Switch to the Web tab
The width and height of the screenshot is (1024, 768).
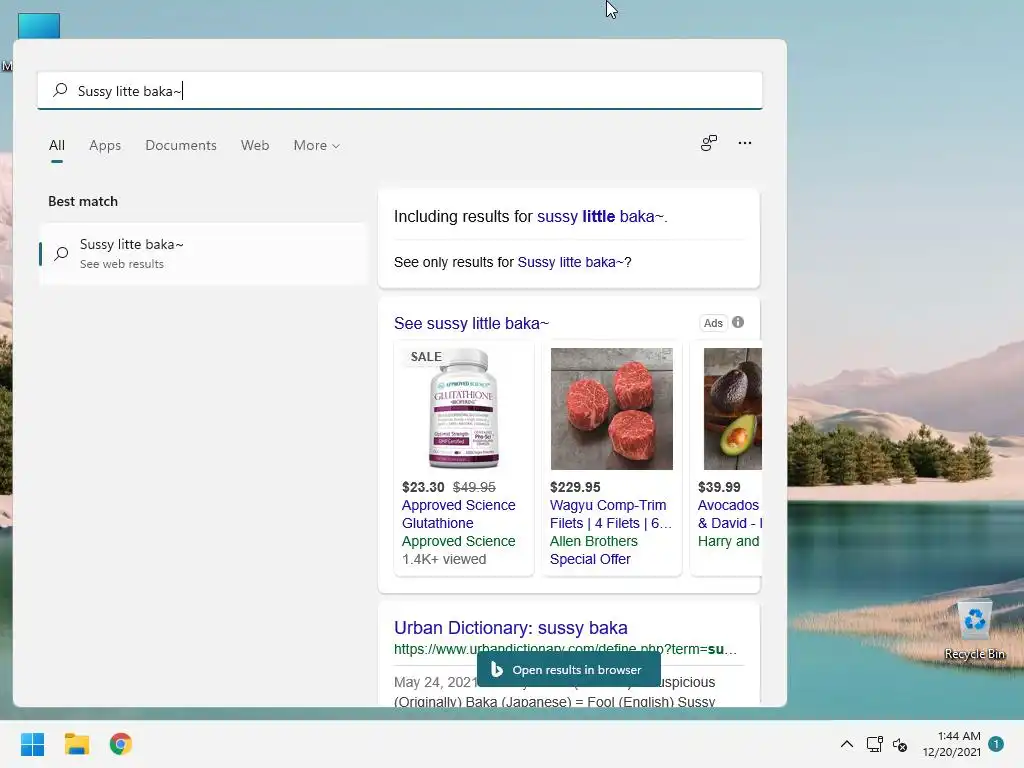pyautogui.click(x=255, y=145)
